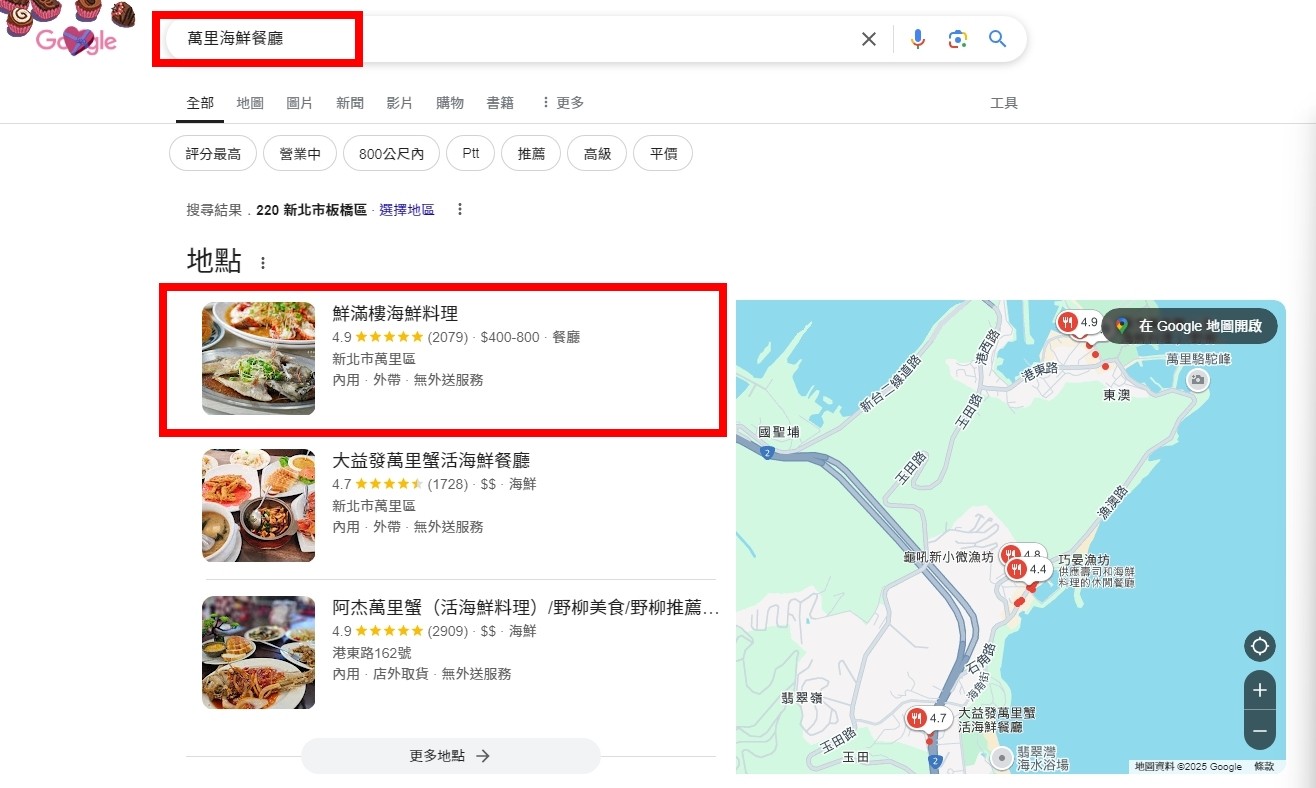
Task: Click the 萬里駱駝峰 camera marker icon
Action: (x=1197, y=380)
